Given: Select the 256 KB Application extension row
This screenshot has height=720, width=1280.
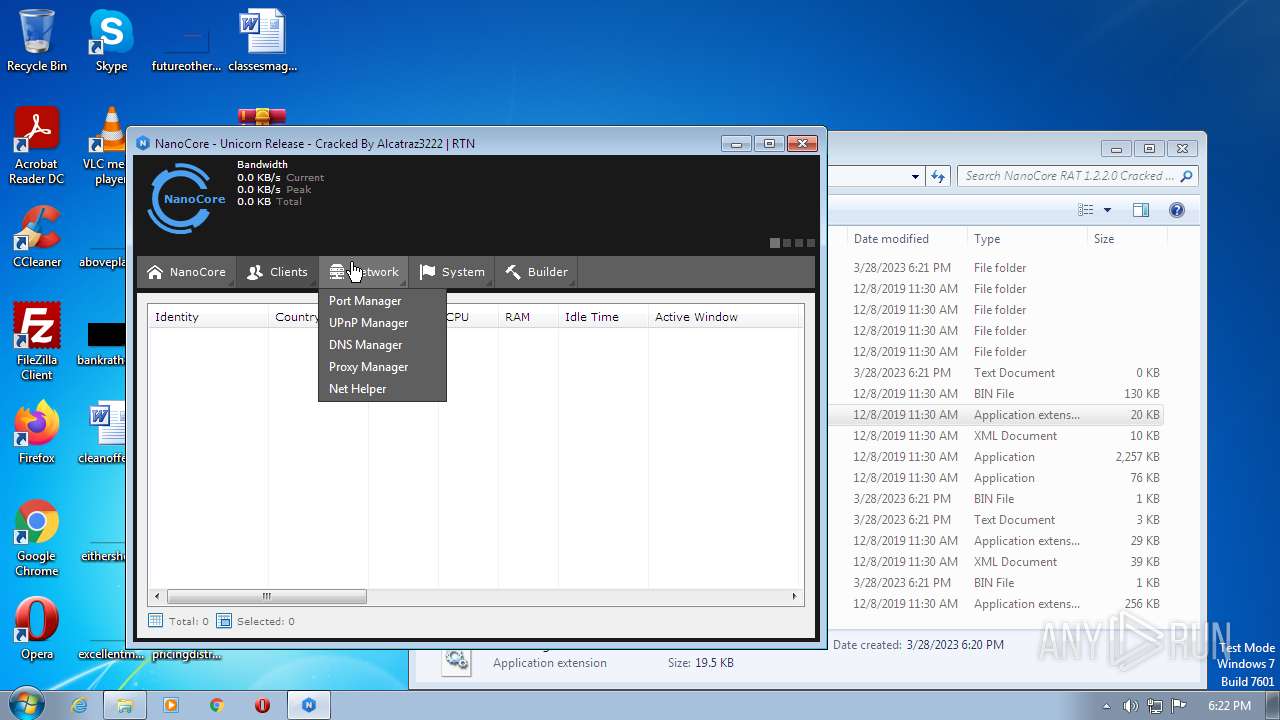Looking at the screenshot, I should pyautogui.click(x=995, y=604).
